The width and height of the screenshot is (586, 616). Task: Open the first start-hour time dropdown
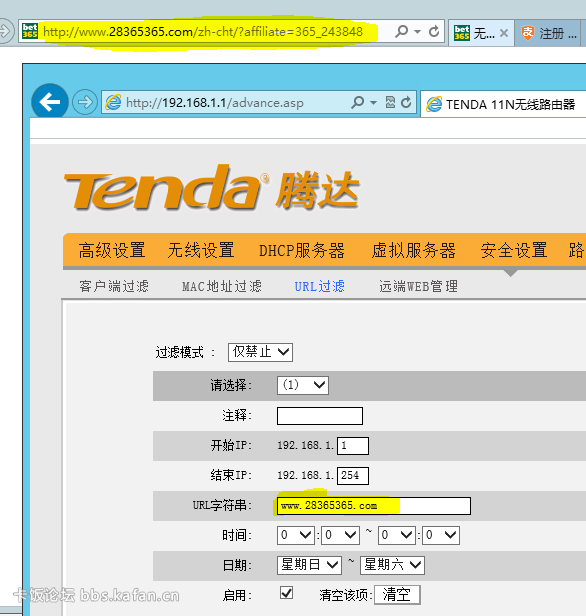pos(296,535)
